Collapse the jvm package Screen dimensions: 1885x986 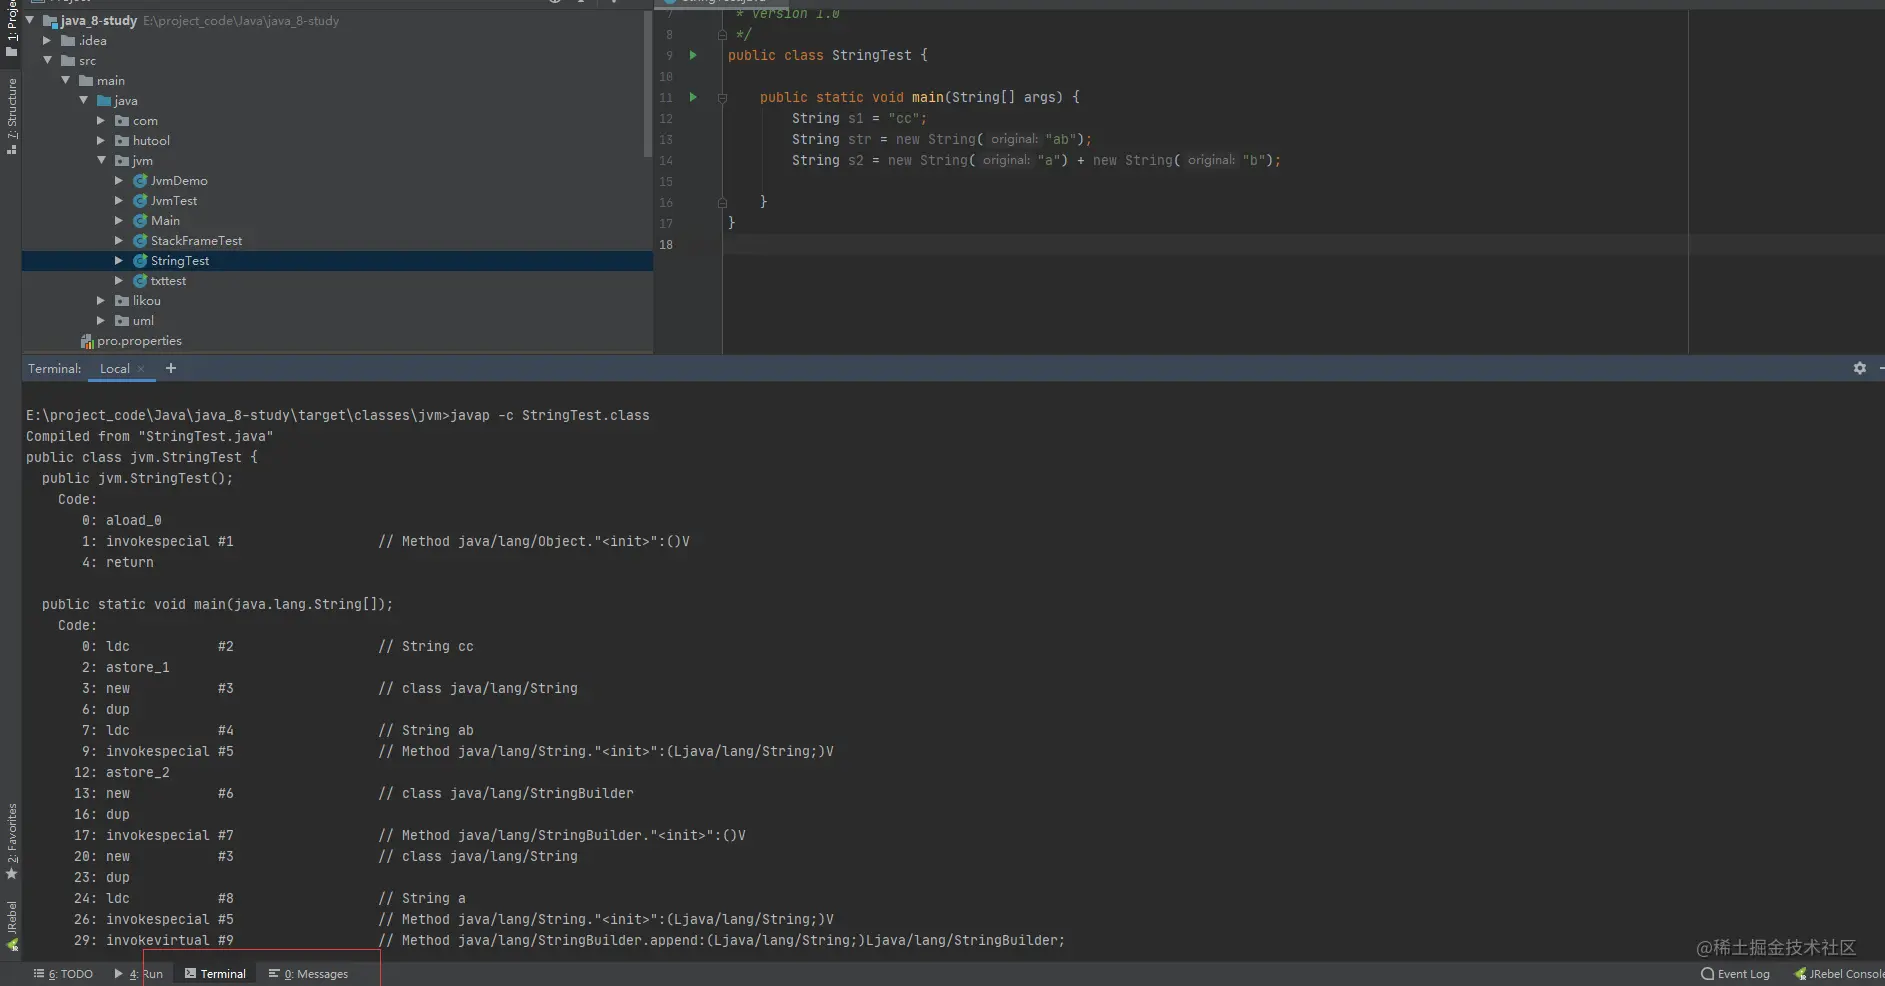pos(101,160)
